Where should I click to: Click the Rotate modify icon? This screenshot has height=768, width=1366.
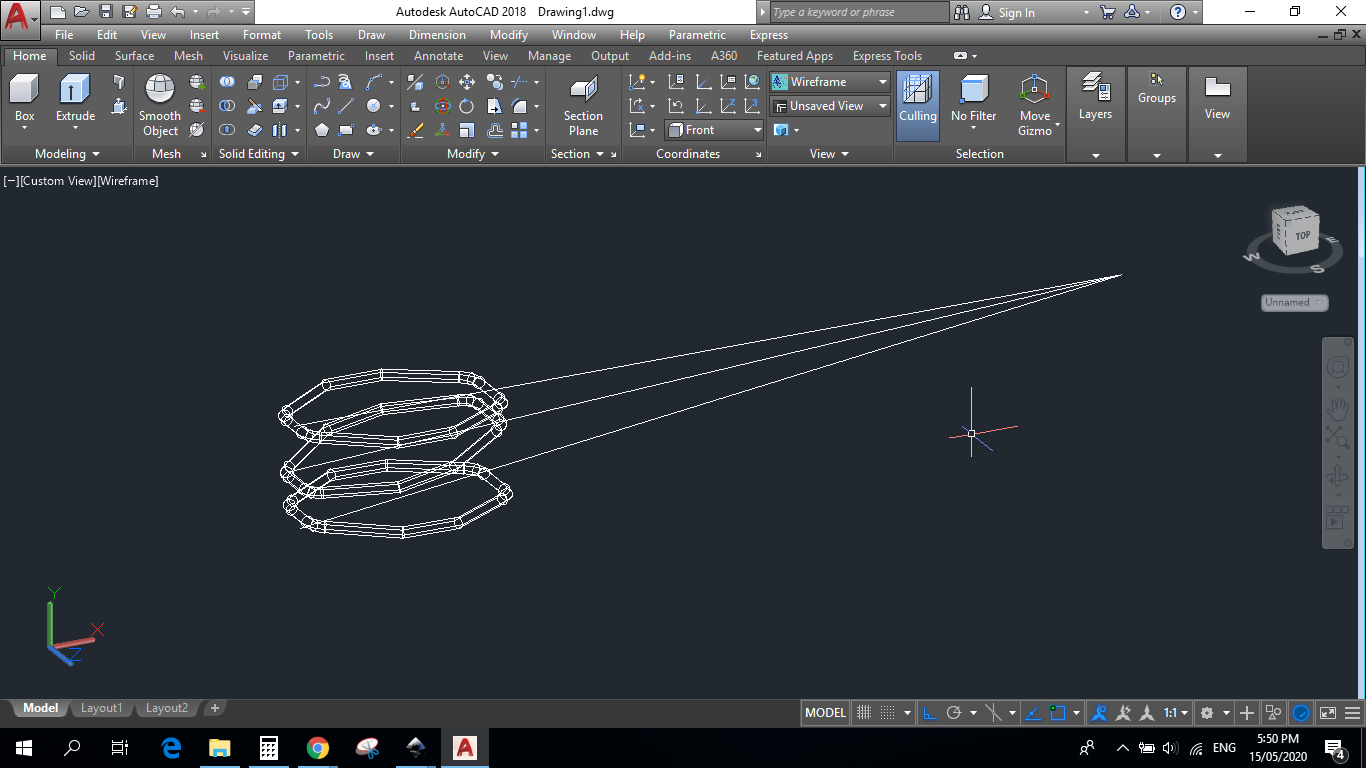466,106
